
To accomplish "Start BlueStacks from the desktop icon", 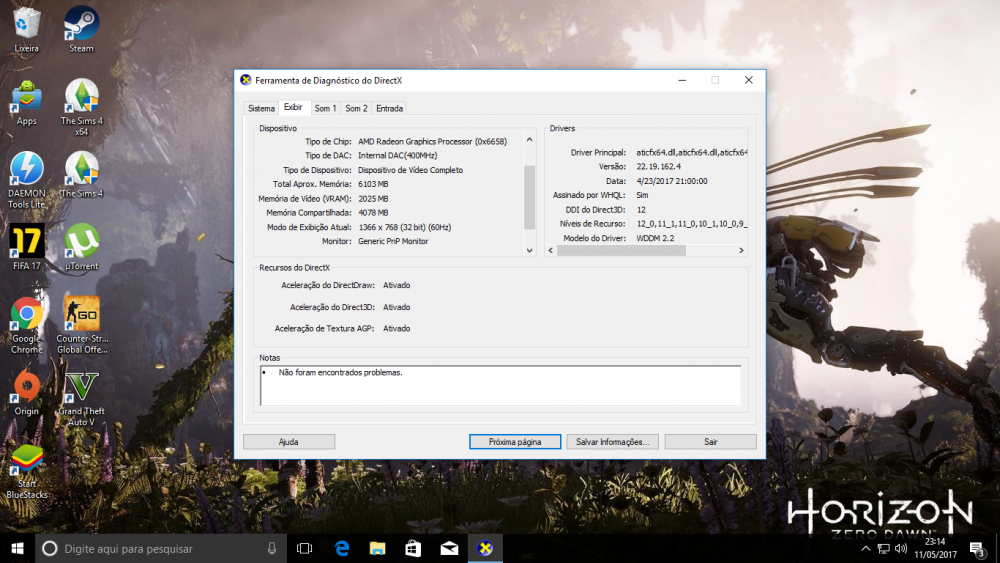I will [27, 461].
